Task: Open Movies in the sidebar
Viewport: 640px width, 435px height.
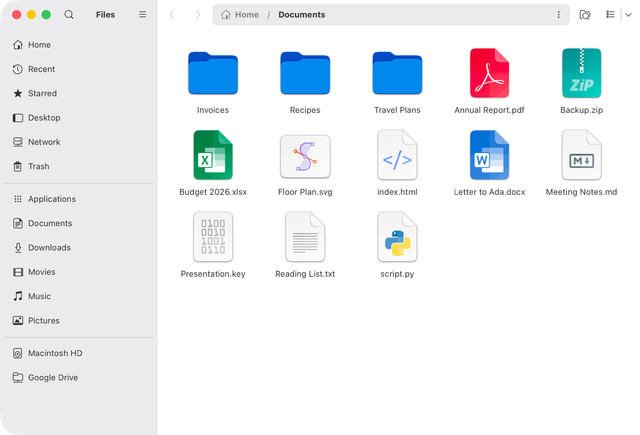Action: coord(79,272)
